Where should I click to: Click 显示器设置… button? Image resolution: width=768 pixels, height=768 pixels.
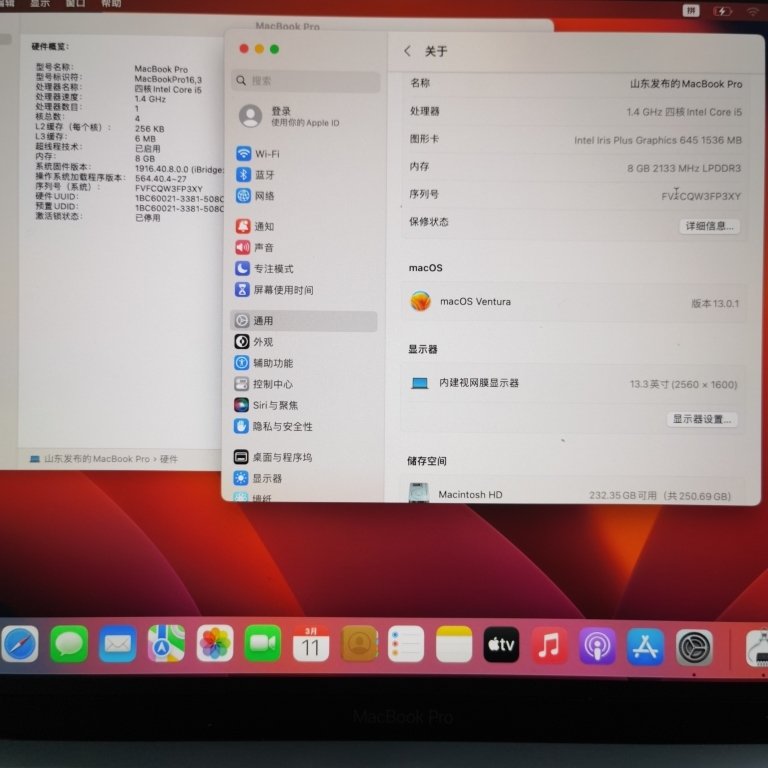pyautogui.click(x=702, y=419)
